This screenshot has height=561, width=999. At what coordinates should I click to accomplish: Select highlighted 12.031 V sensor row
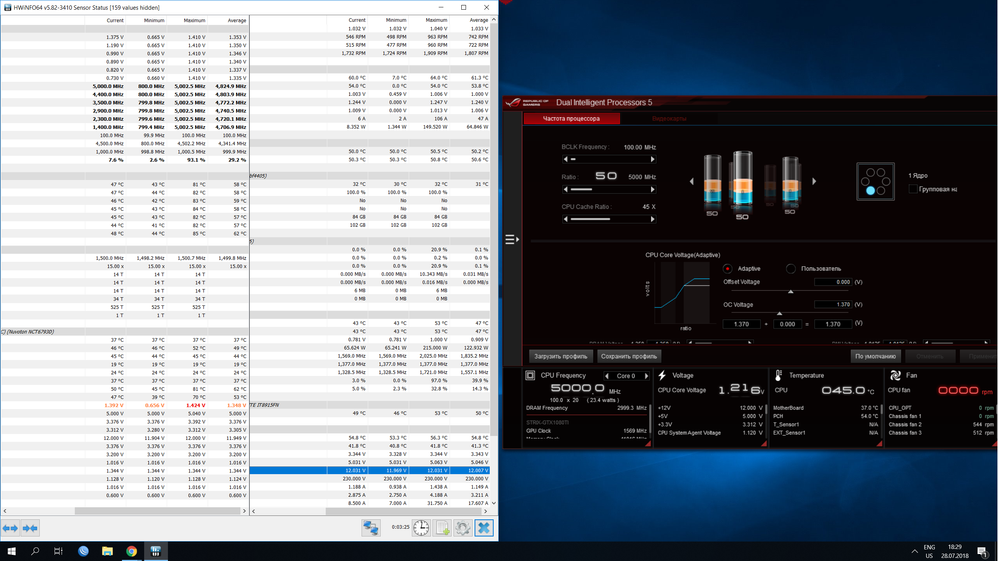[370, 471]
